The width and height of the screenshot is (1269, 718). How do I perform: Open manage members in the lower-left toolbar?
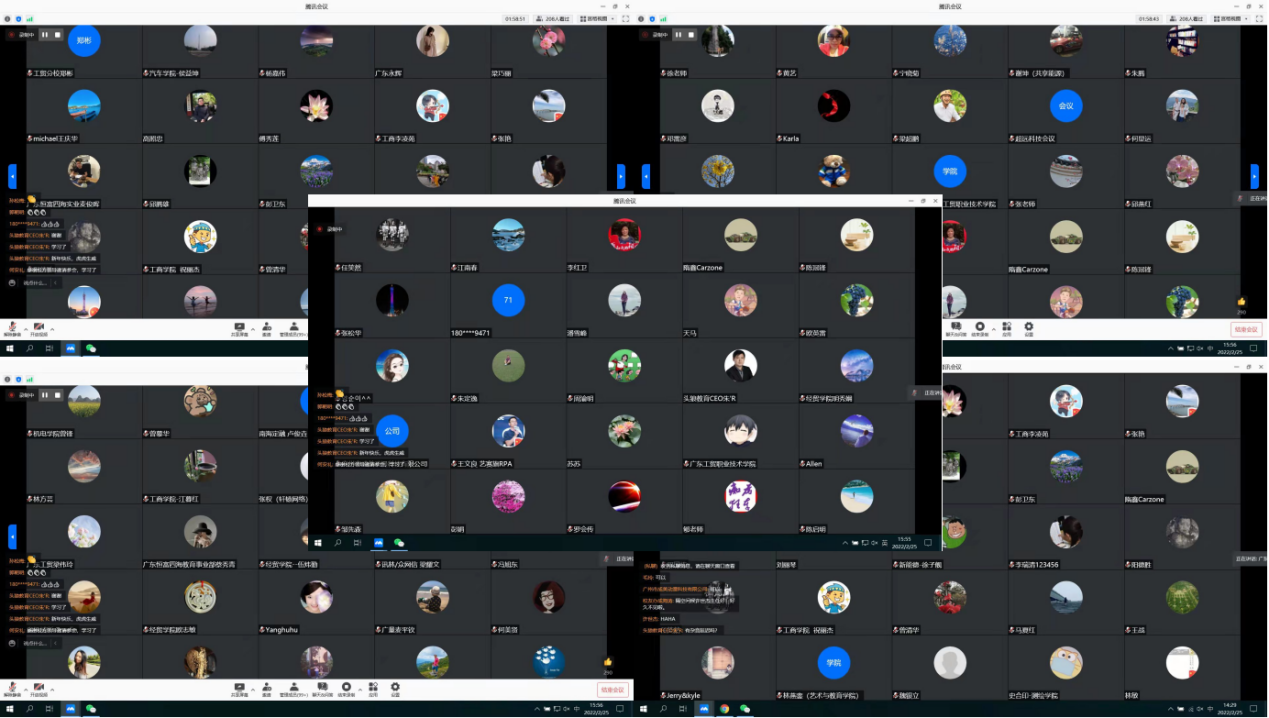[x=294, y=688]
